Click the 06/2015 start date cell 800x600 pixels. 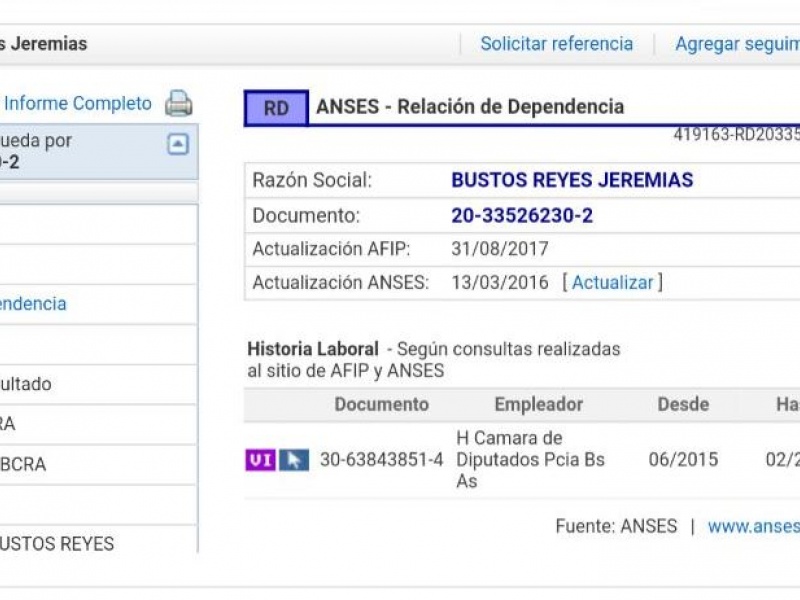tap(683, 460)
